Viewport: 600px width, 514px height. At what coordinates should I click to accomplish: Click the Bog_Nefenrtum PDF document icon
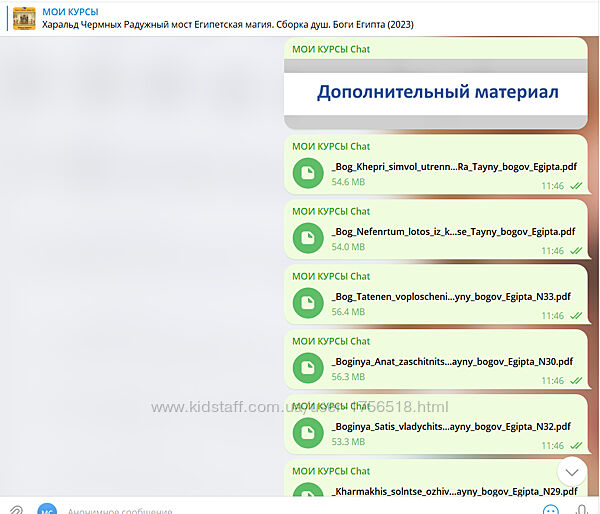pos(308,238)
